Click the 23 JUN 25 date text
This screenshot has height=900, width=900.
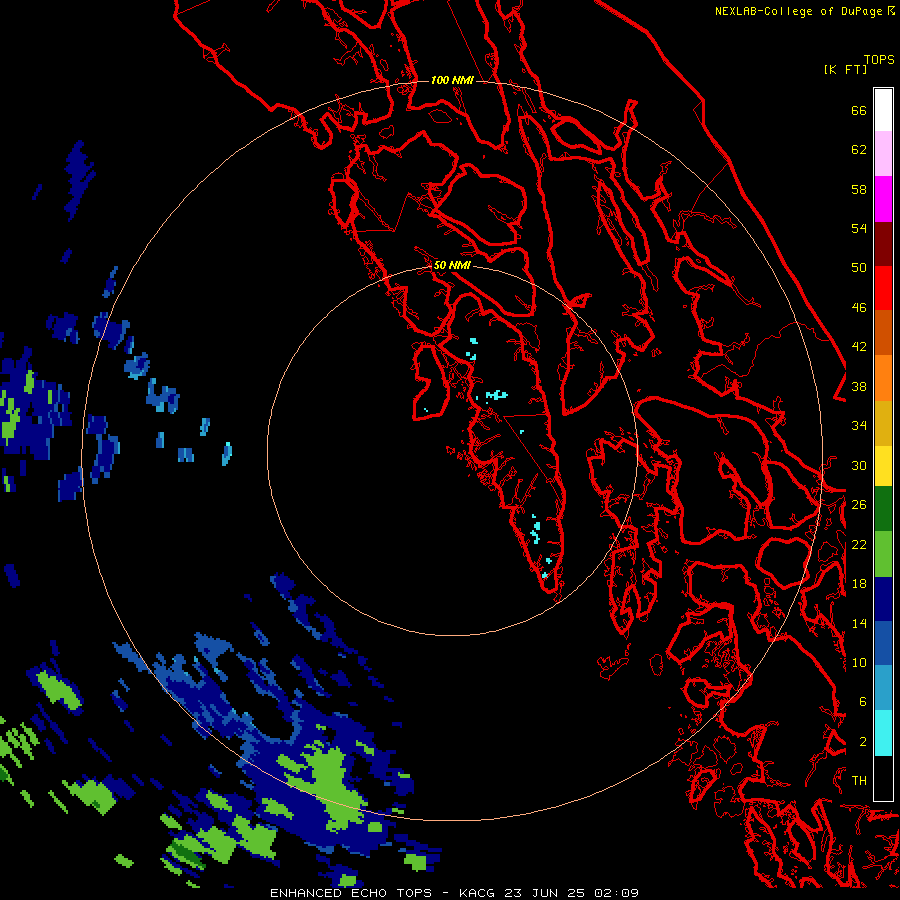click(x=544, y=893)
